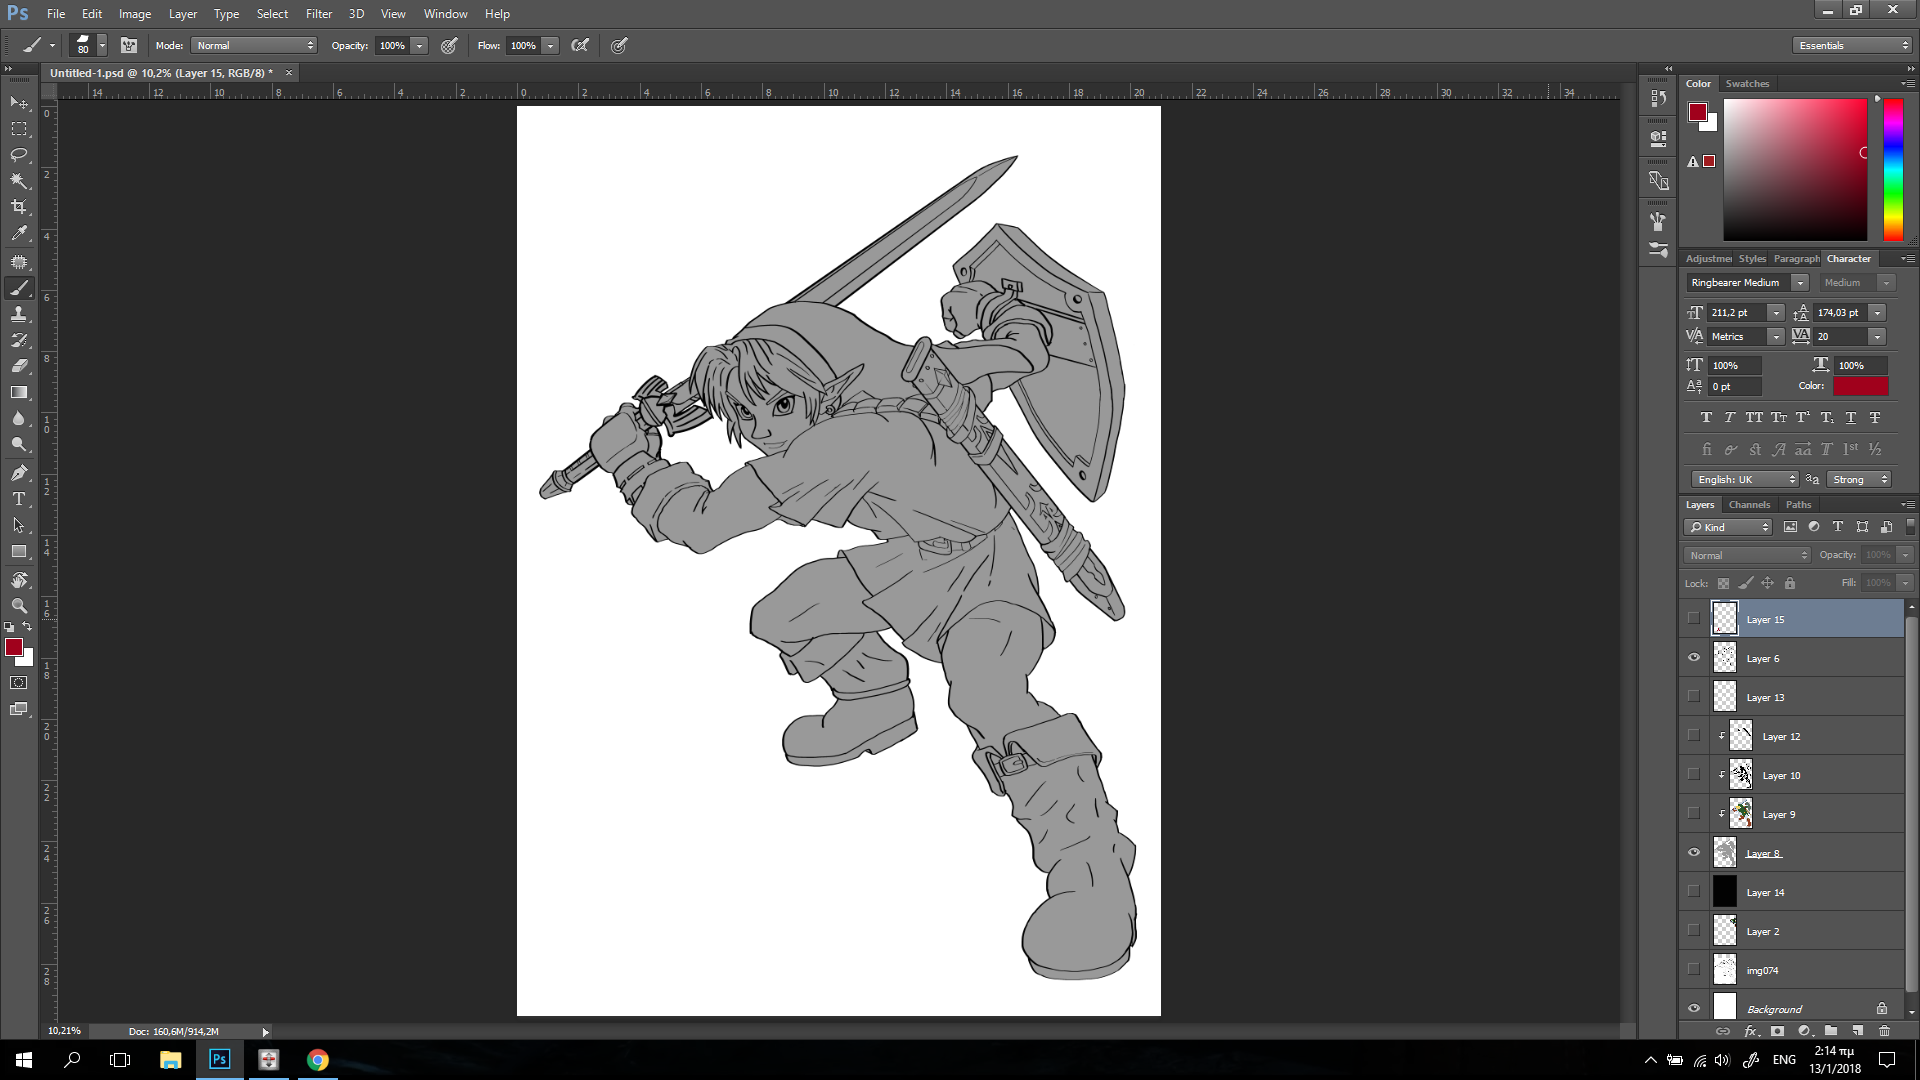Viewport: 1920px width, 1080px height.
Task: Select the Lasso tool
Action: tap(19, 155)
